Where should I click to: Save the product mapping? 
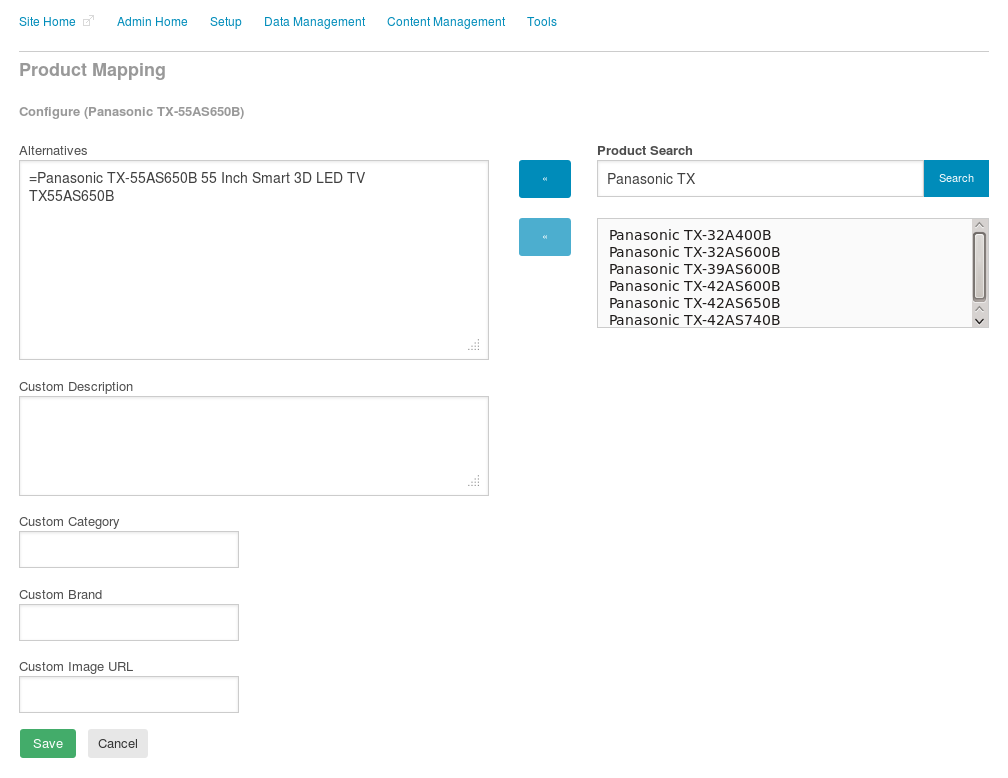tap(48, 743)
